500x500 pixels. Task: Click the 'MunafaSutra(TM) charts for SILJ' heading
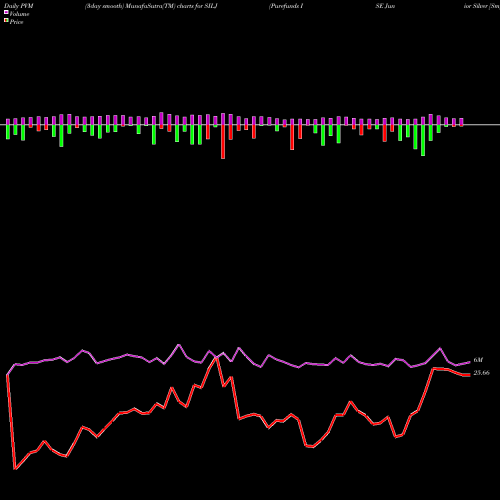pyautogui.click(x=171, y=6)
